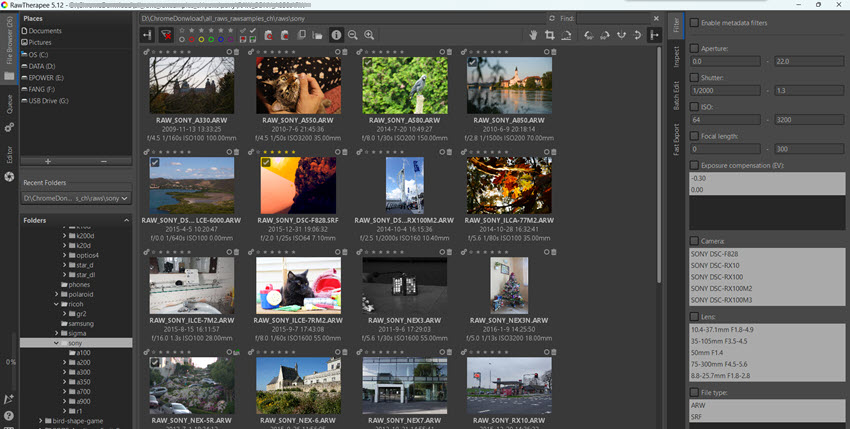Expand the a700 folder in tree
This screenshot has height=429, width=850.
65,392
